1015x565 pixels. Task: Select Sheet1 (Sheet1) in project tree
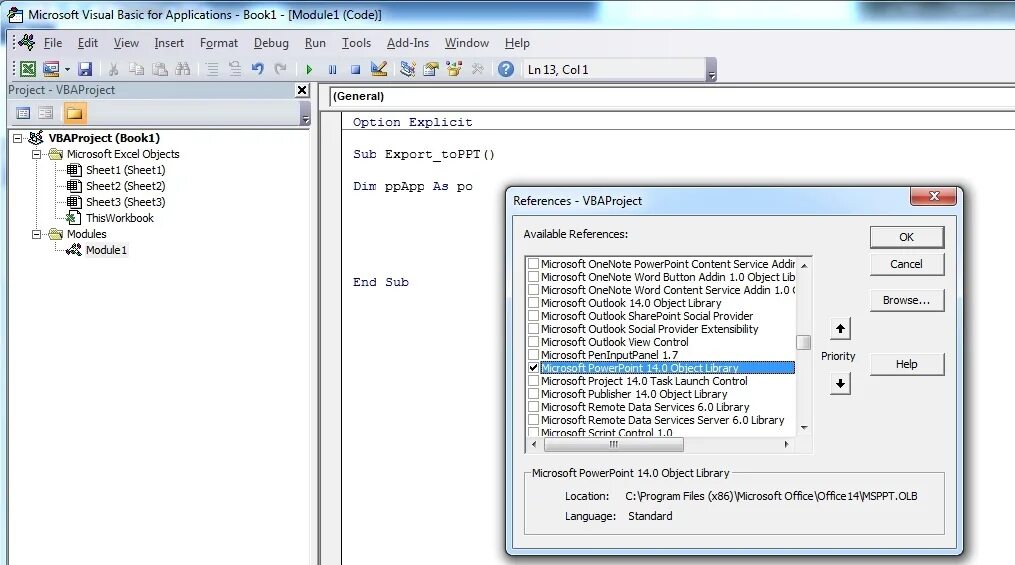pyautogui.click(x=126, y=170)
